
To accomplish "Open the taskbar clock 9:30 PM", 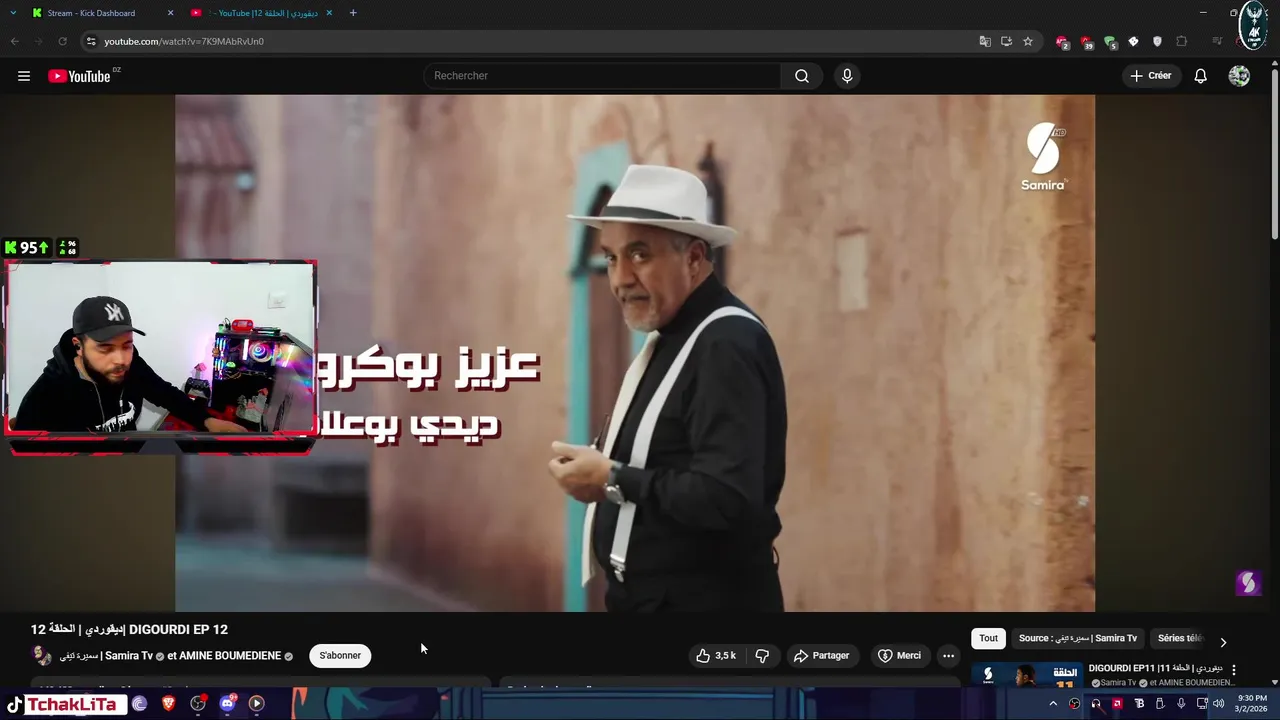I will pos(1252,704).
